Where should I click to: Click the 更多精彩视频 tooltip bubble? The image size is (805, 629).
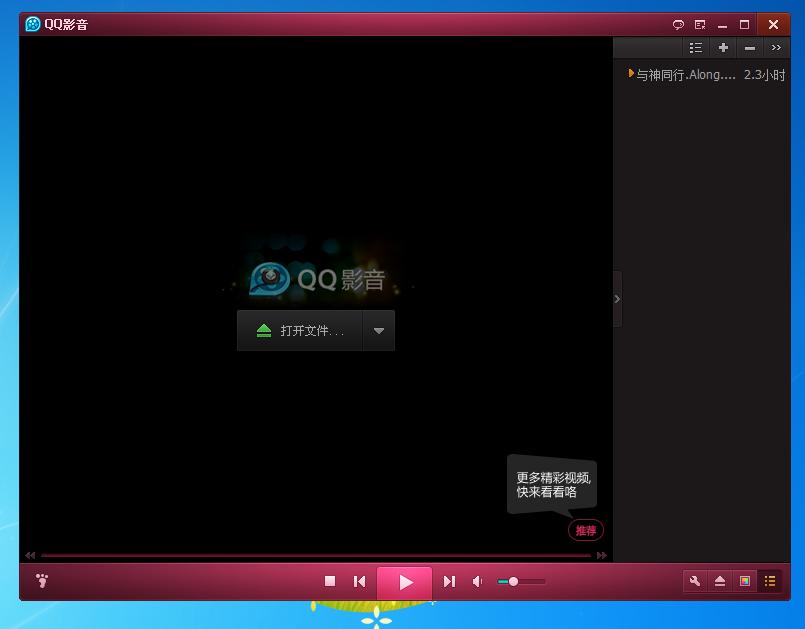pos(552,485)
